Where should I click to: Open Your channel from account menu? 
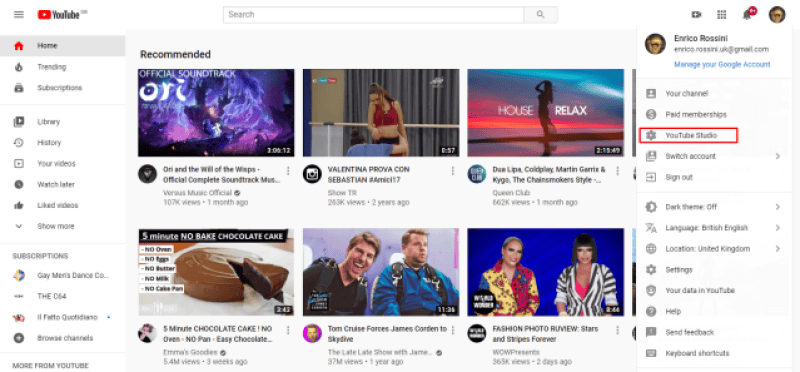714,94
